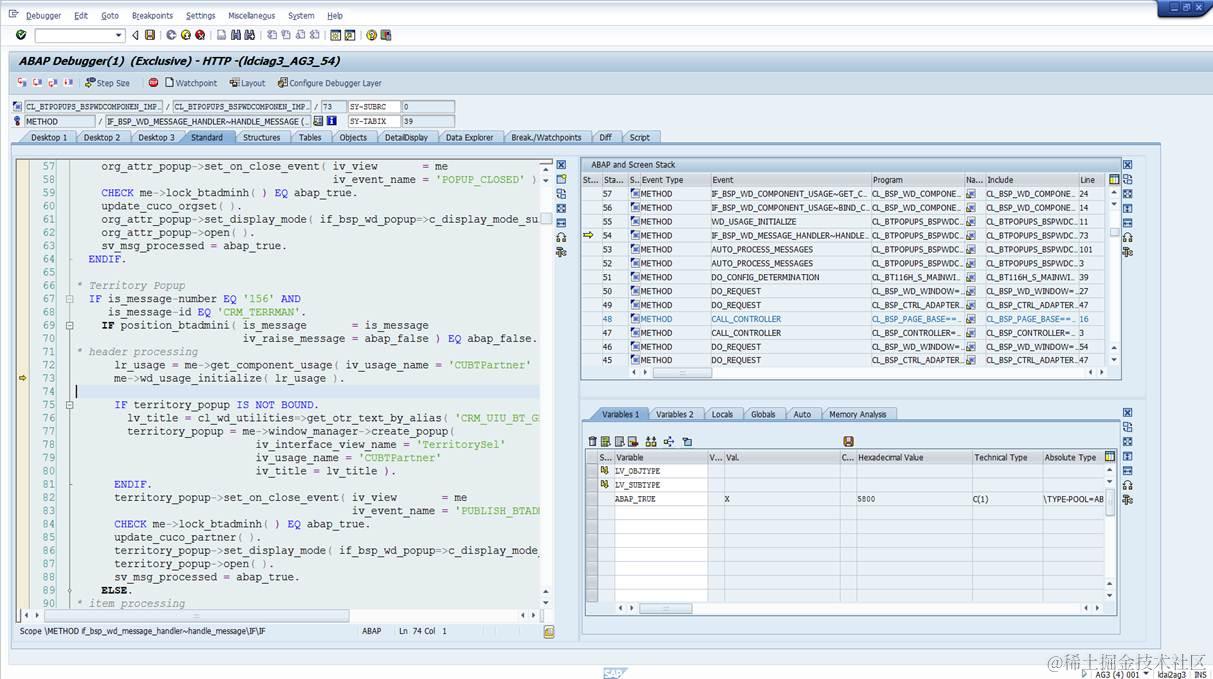Click the Customize Local Layout icon
The image size is (1213, 679).
point(386,35)
